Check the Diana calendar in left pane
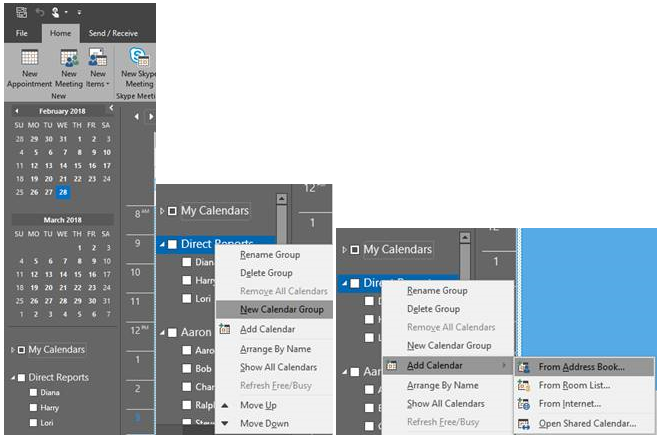 [34, 393]
